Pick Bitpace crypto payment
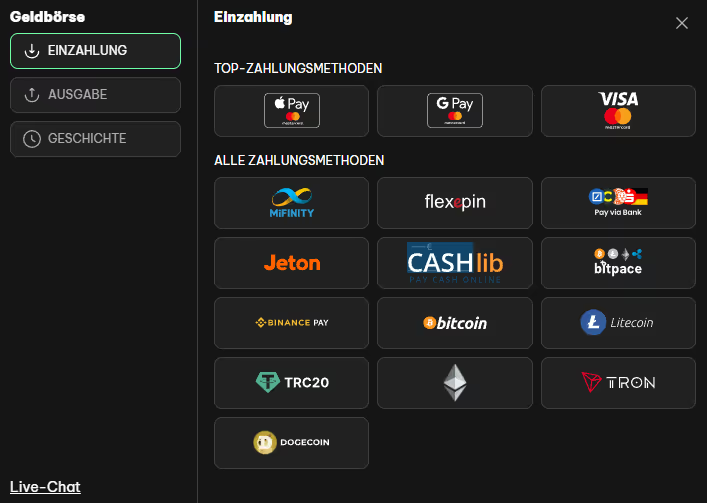The height and width of the screenshot is (503, 707). 618,263
